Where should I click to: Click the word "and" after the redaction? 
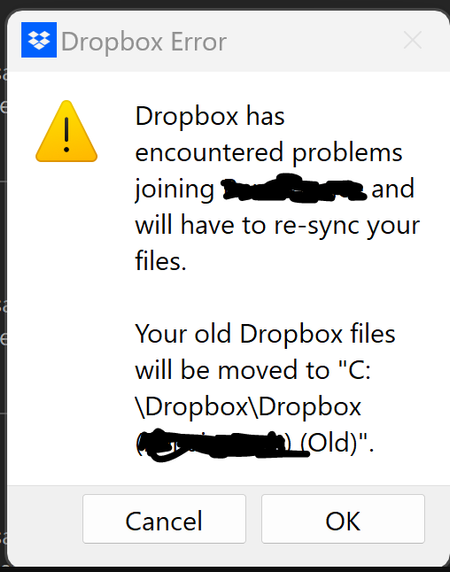393,189
